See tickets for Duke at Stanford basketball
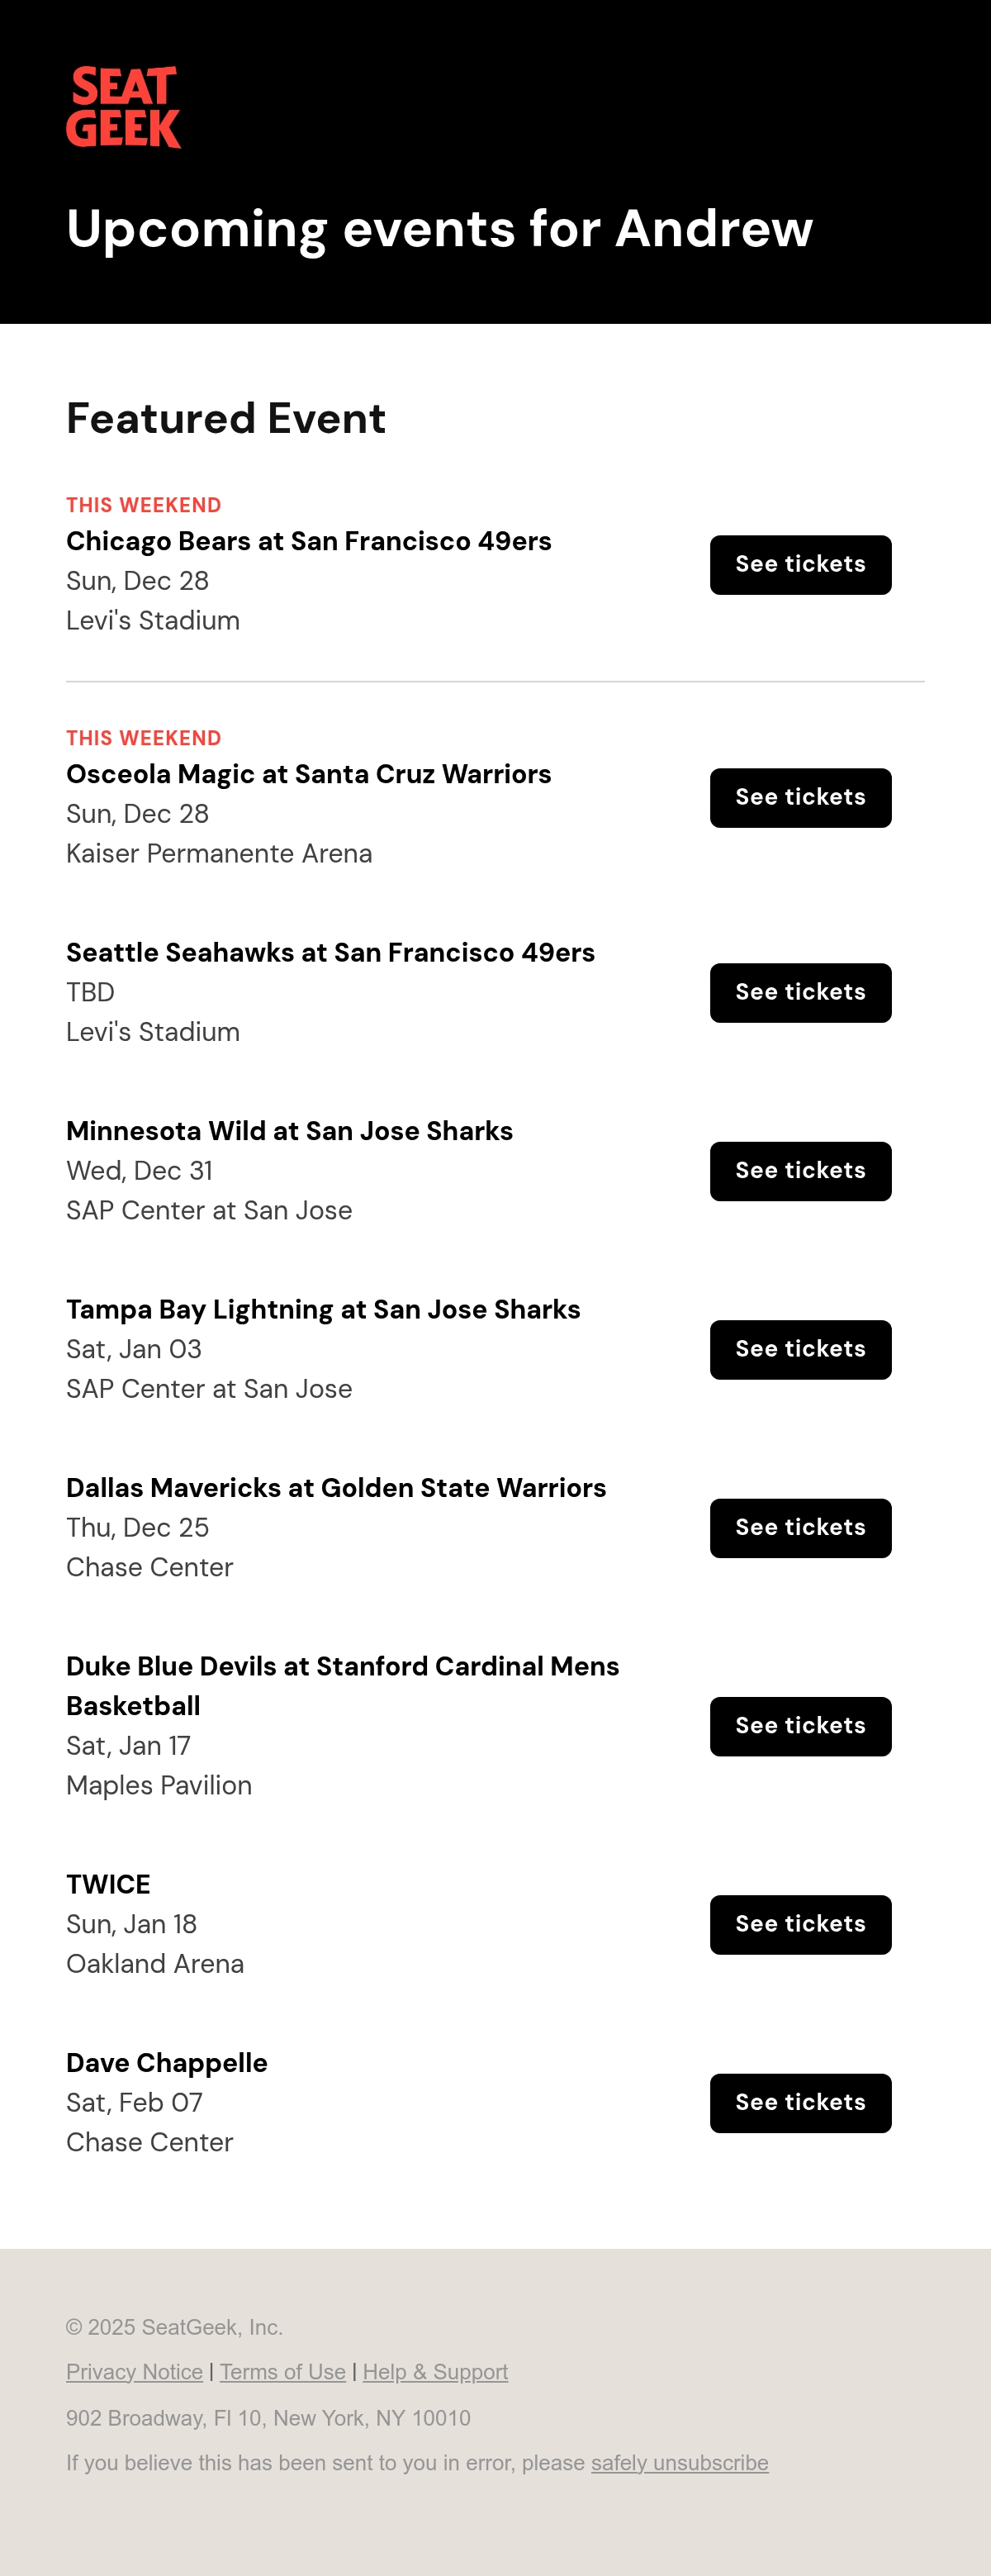This screenshot has height=2576, width=991. coord(800,1726)
